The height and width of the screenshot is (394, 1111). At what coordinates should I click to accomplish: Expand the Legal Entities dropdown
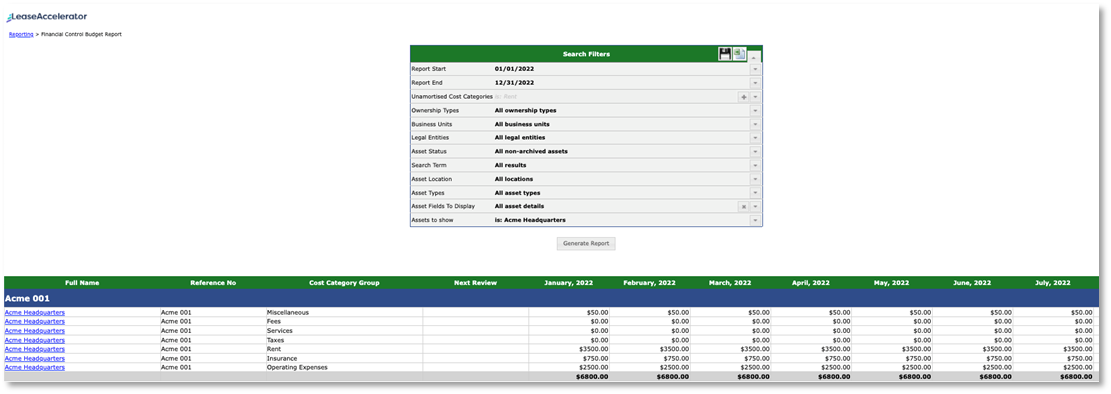pos(755,137)
